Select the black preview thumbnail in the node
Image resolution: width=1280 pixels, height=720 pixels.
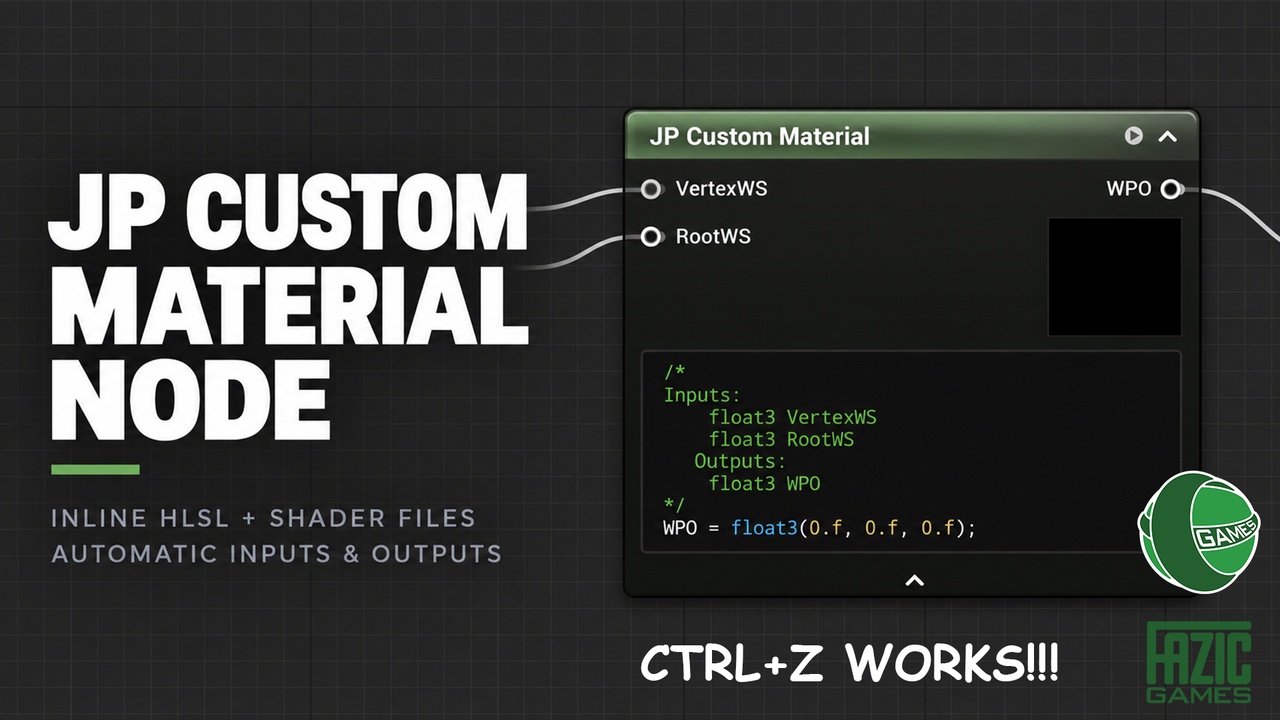[1115, 277]
